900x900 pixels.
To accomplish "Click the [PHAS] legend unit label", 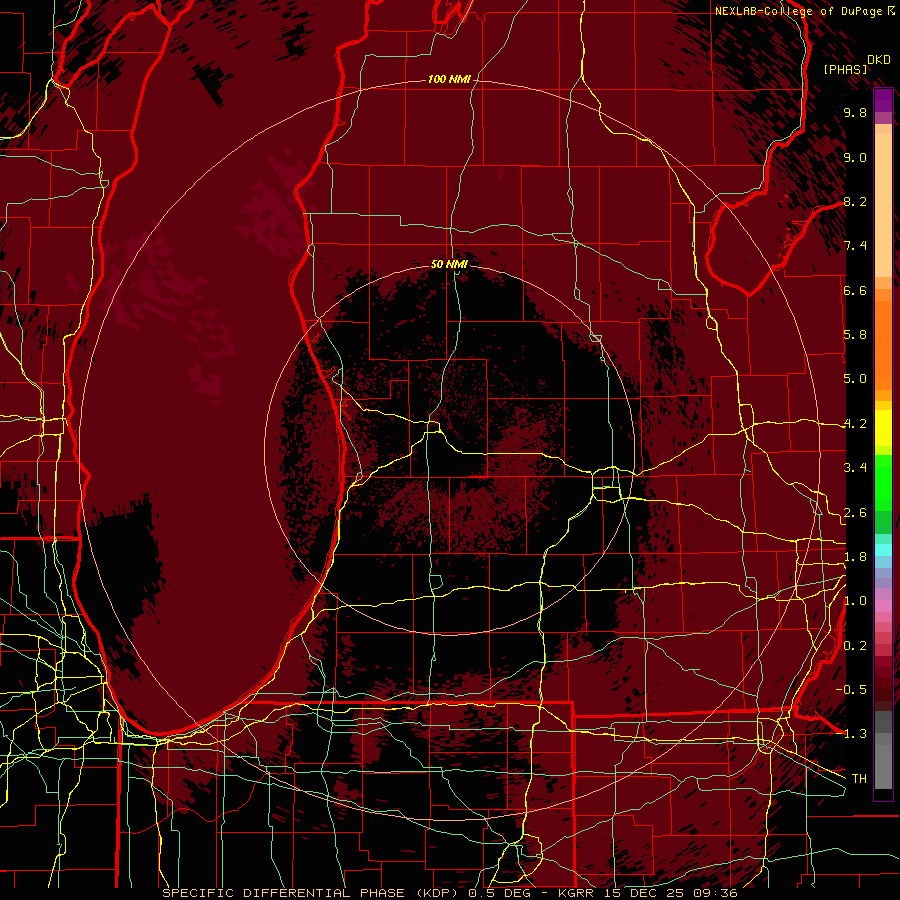I will [845, 69].
